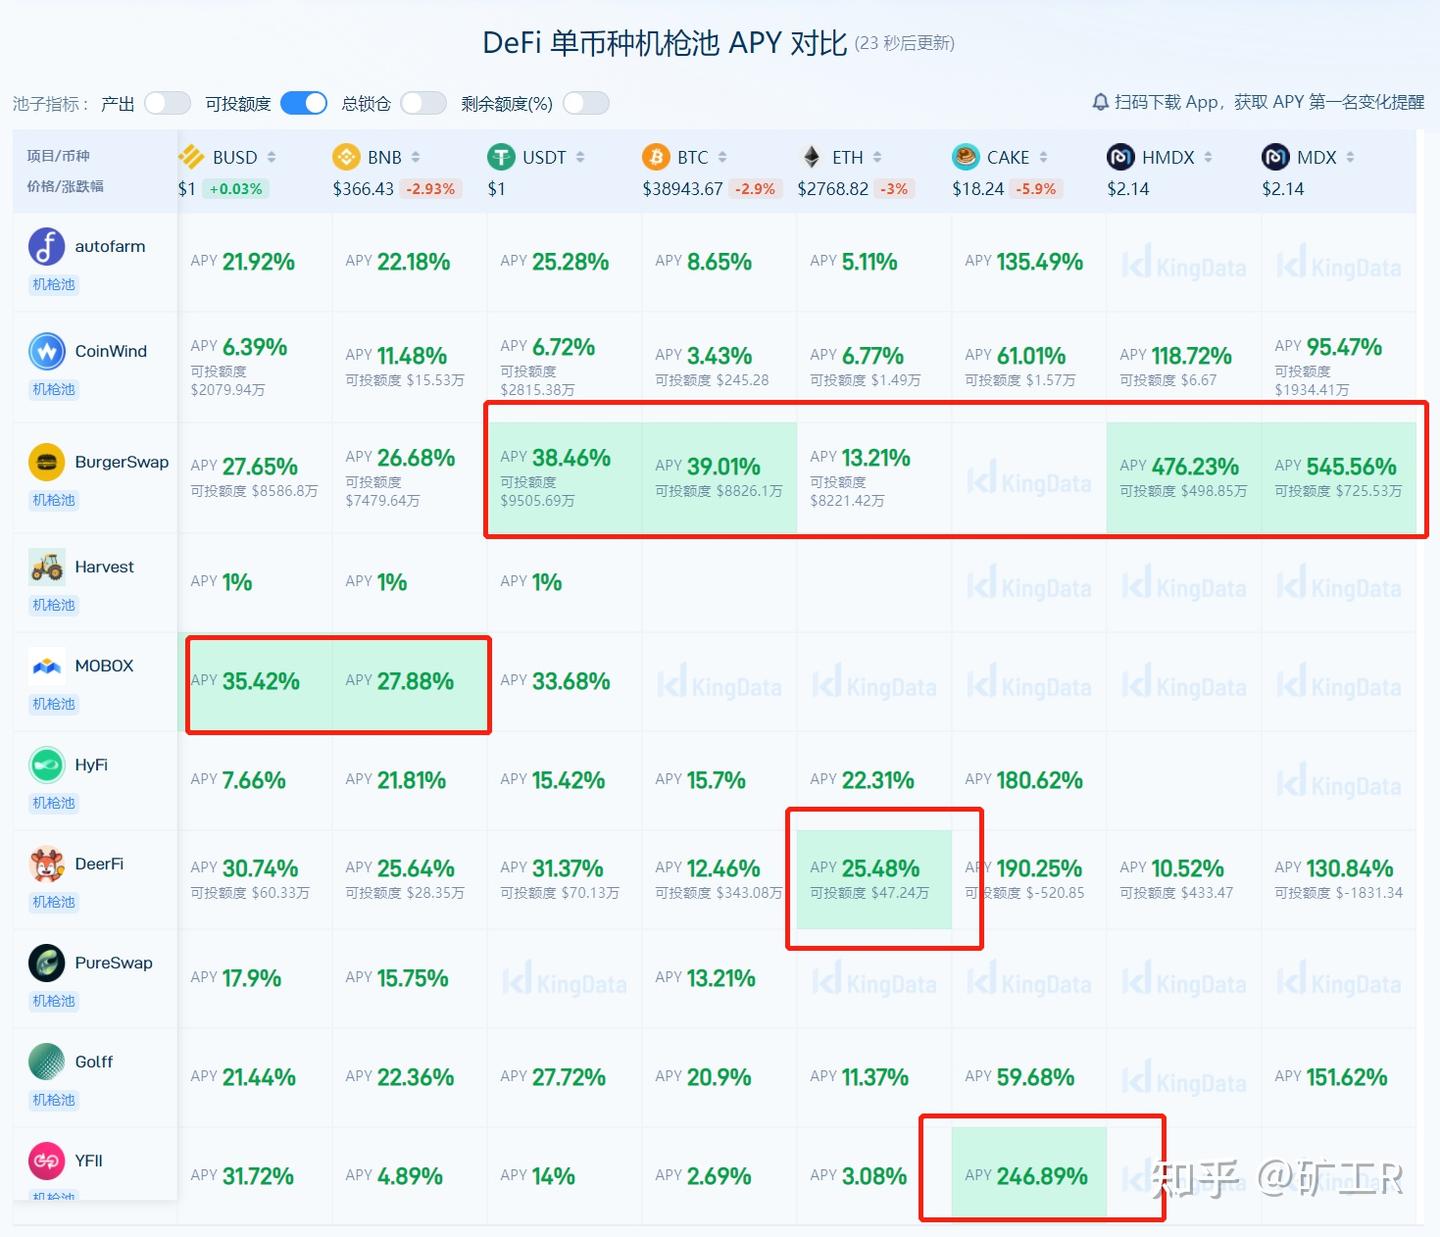Toggle the 产出 switch on
1440x1237 pixels.
167,103
